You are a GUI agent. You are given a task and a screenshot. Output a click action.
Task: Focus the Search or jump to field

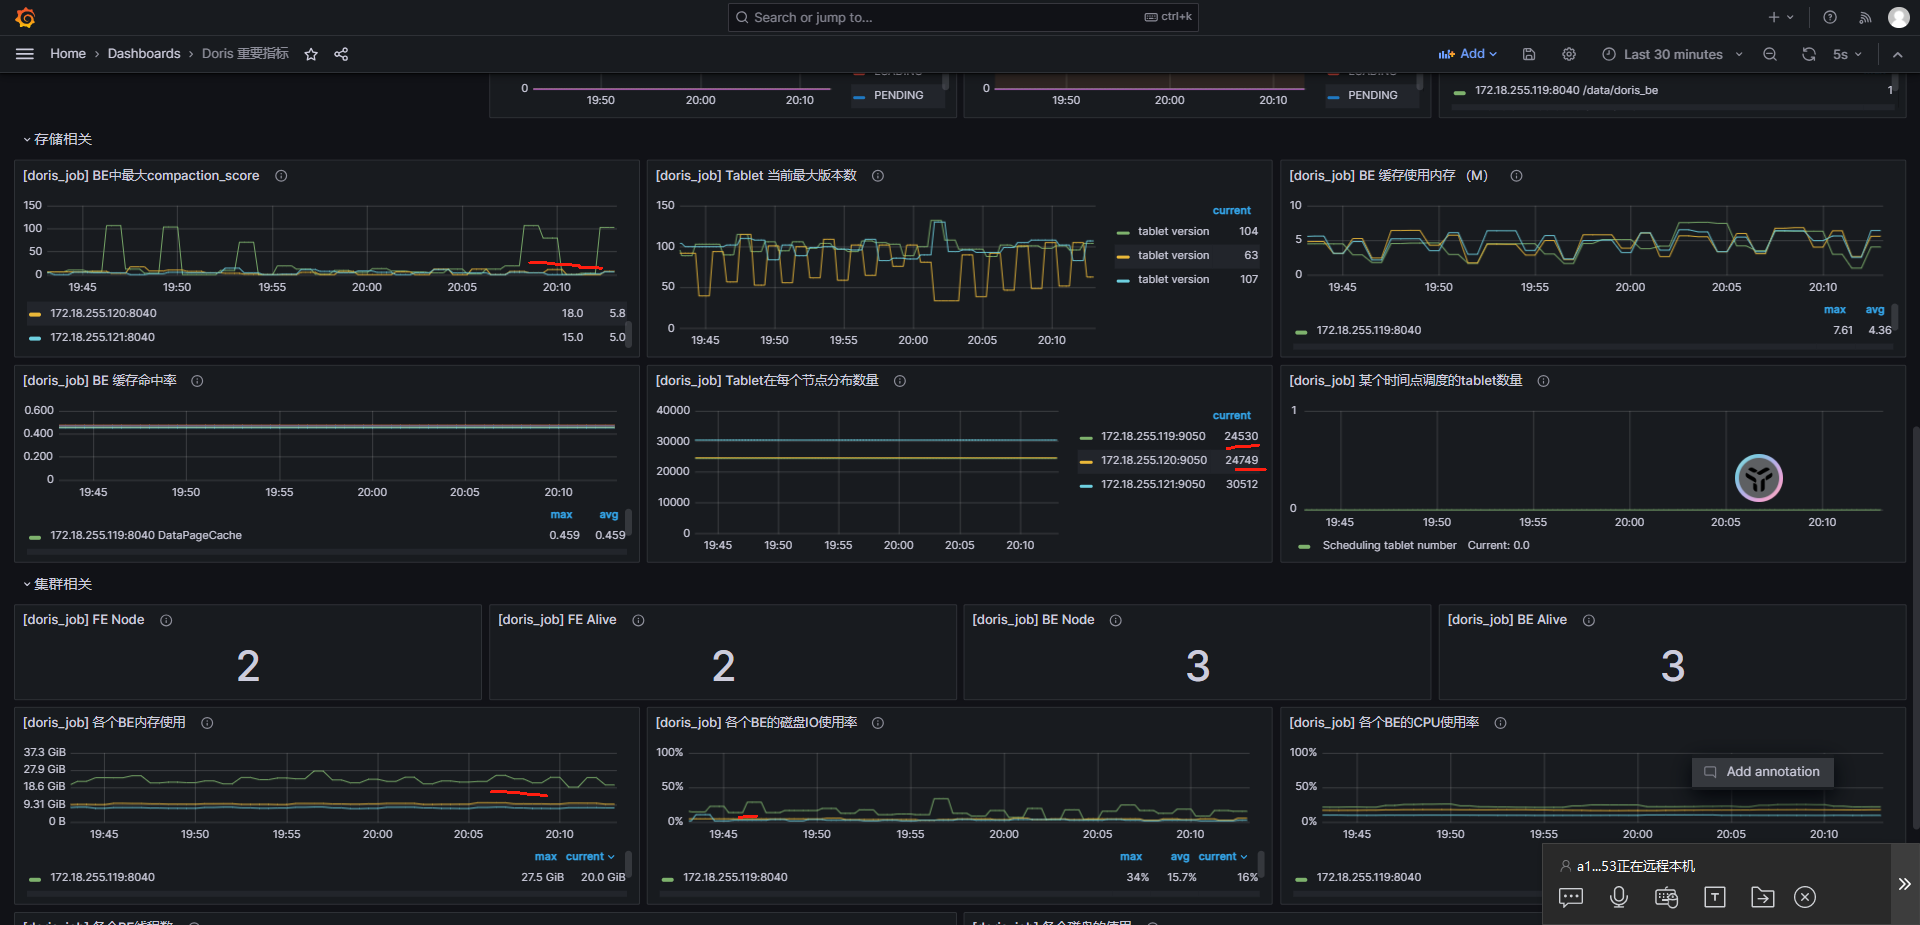coord(963,17)
